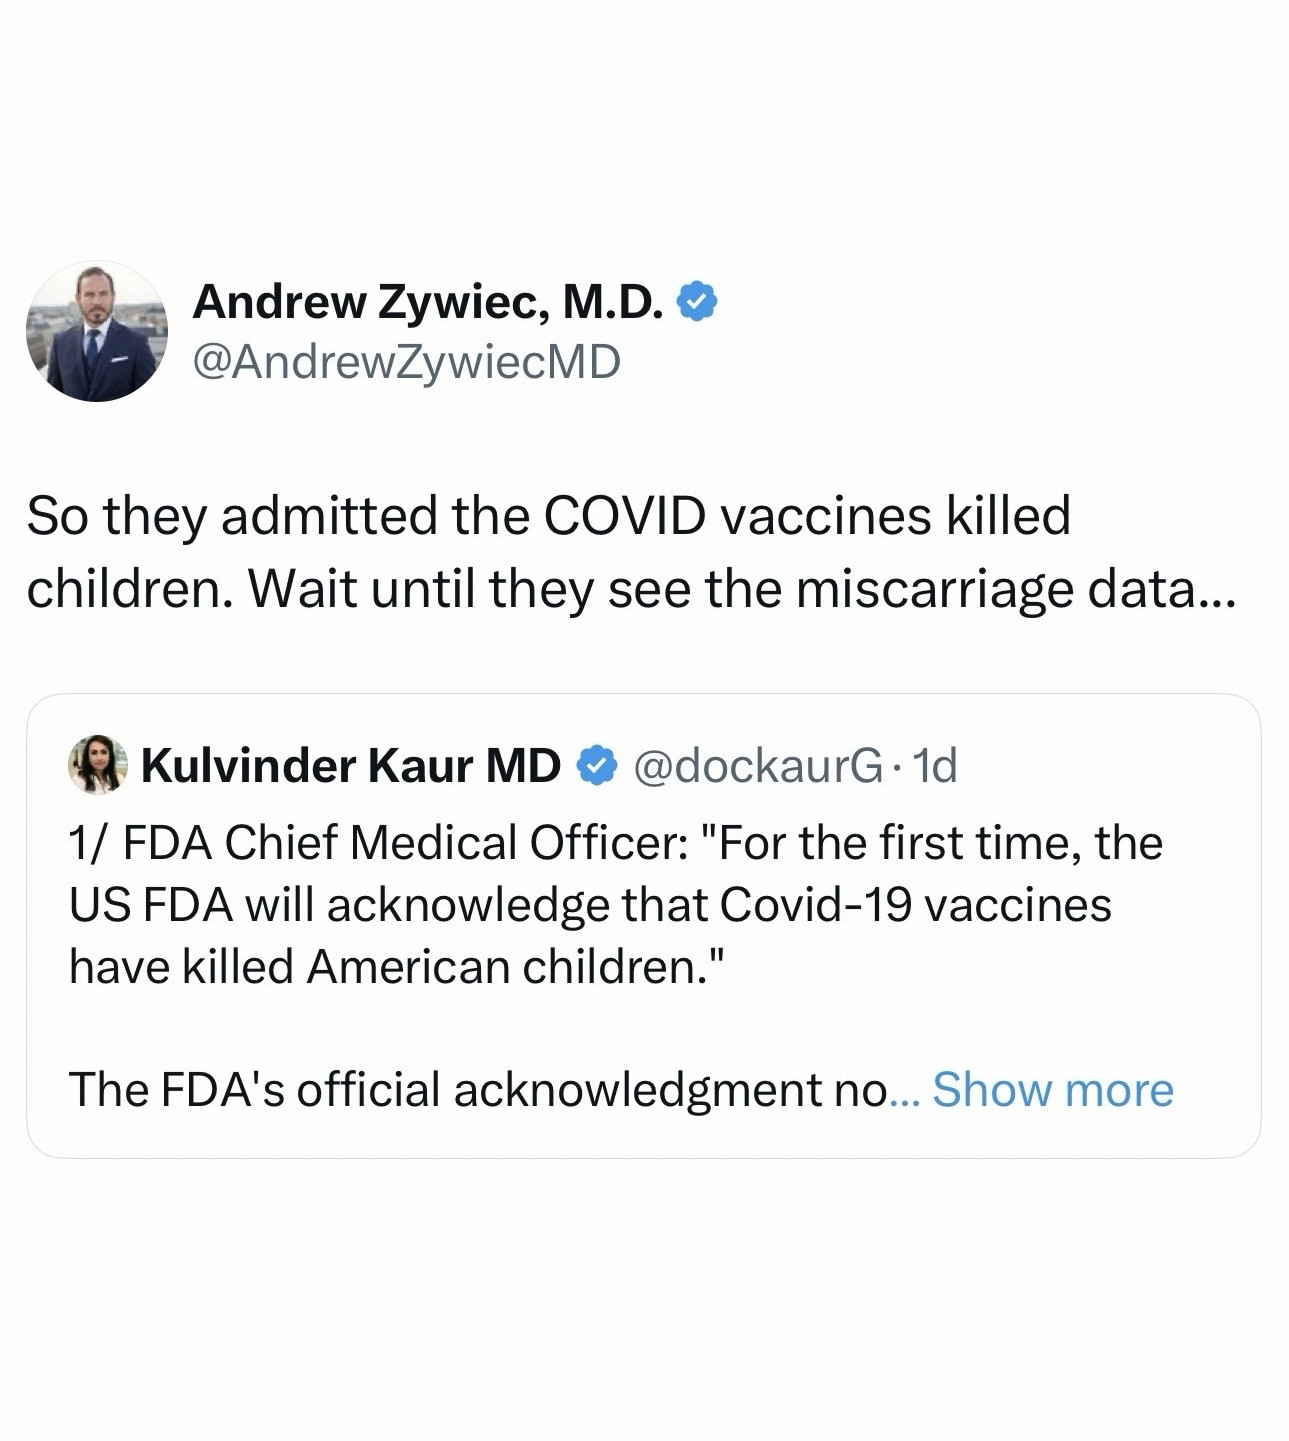The width and height of the screenshot is (1289, 1441).
Task: Click Andrew Zywiec's profile picture
Action: click(96, 332)
